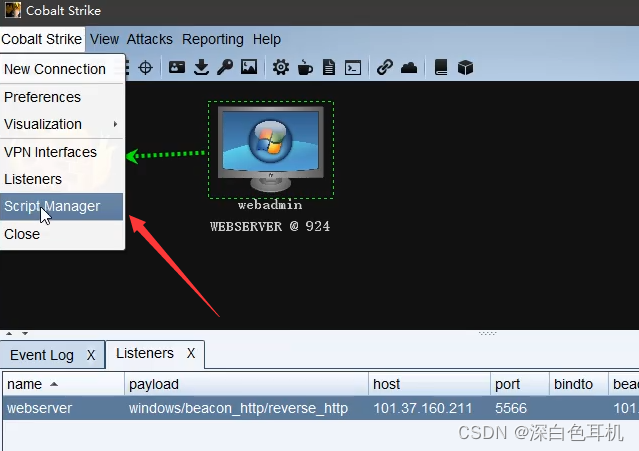Choose Close from the Cobalt Strike menu
The image size is (639, 451).
click(62, 234)
